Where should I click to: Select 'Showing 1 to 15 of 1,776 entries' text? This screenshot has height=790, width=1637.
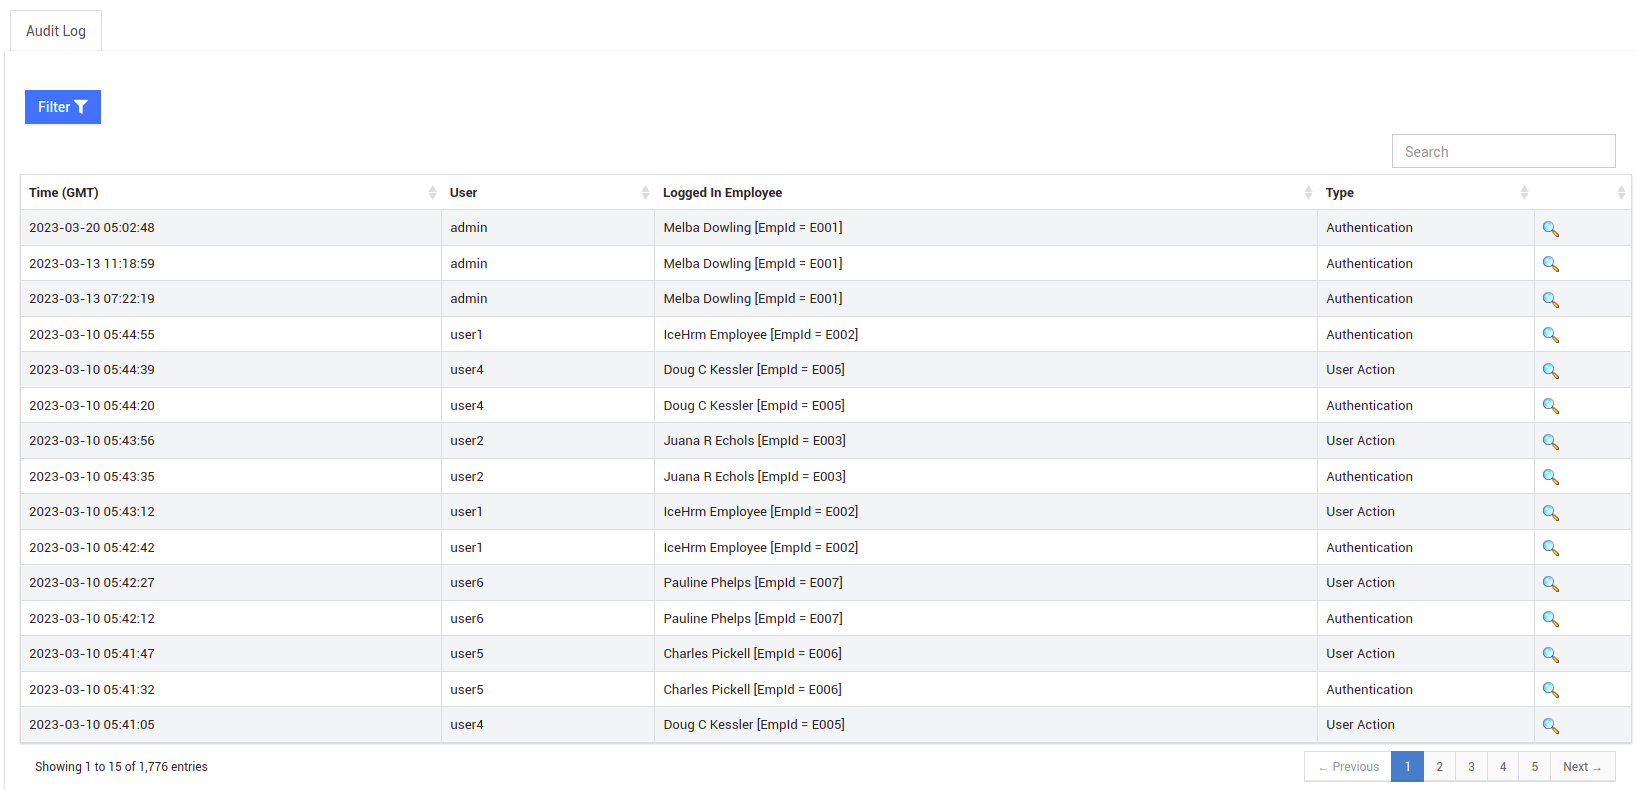click(121, 767)
